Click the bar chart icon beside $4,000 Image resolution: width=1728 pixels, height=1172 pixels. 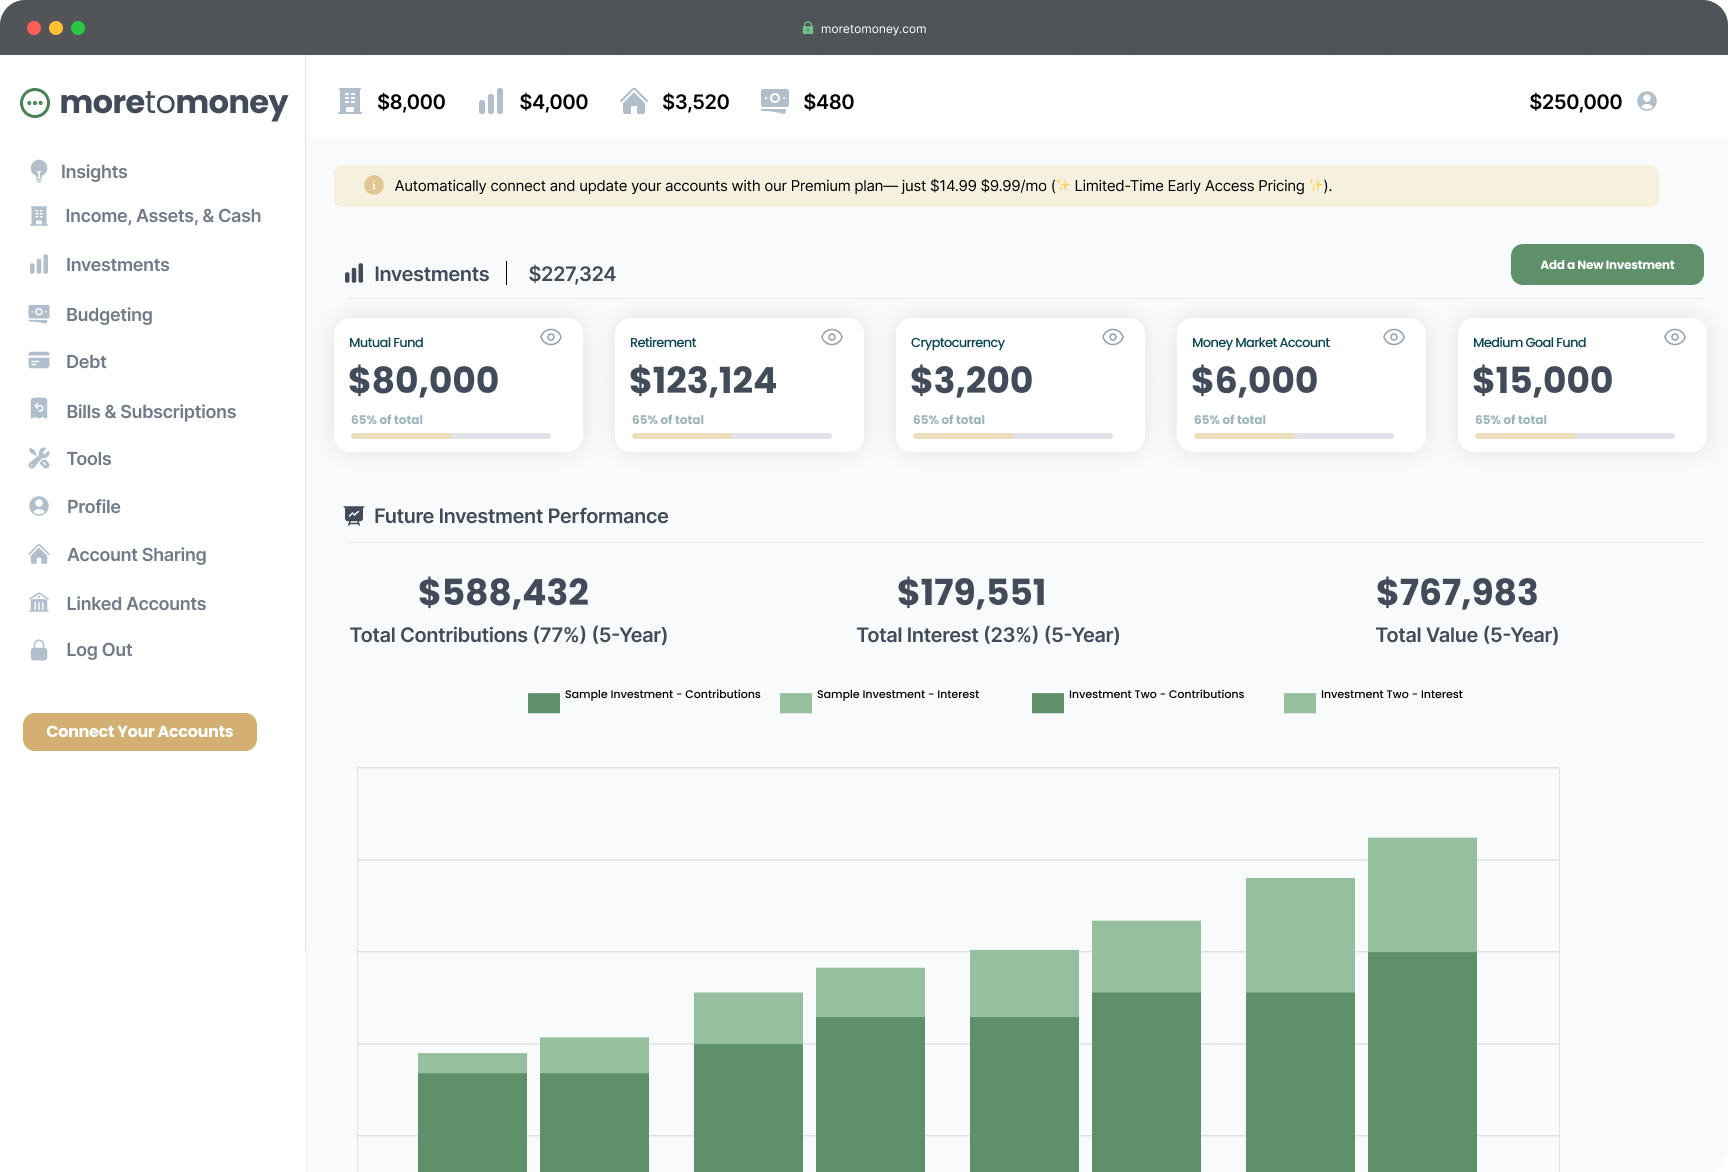(x=491, y=101)
